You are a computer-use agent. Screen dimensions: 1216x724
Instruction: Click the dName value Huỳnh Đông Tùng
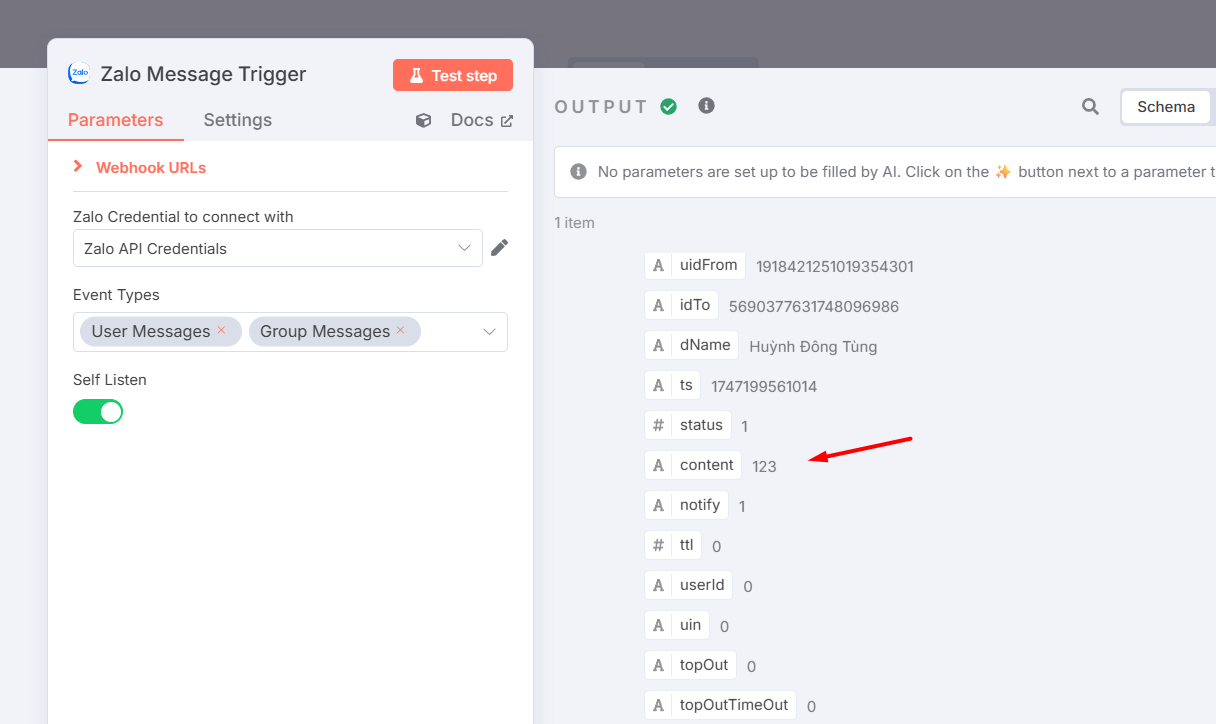pyautogui.click(x=813, y=346)
